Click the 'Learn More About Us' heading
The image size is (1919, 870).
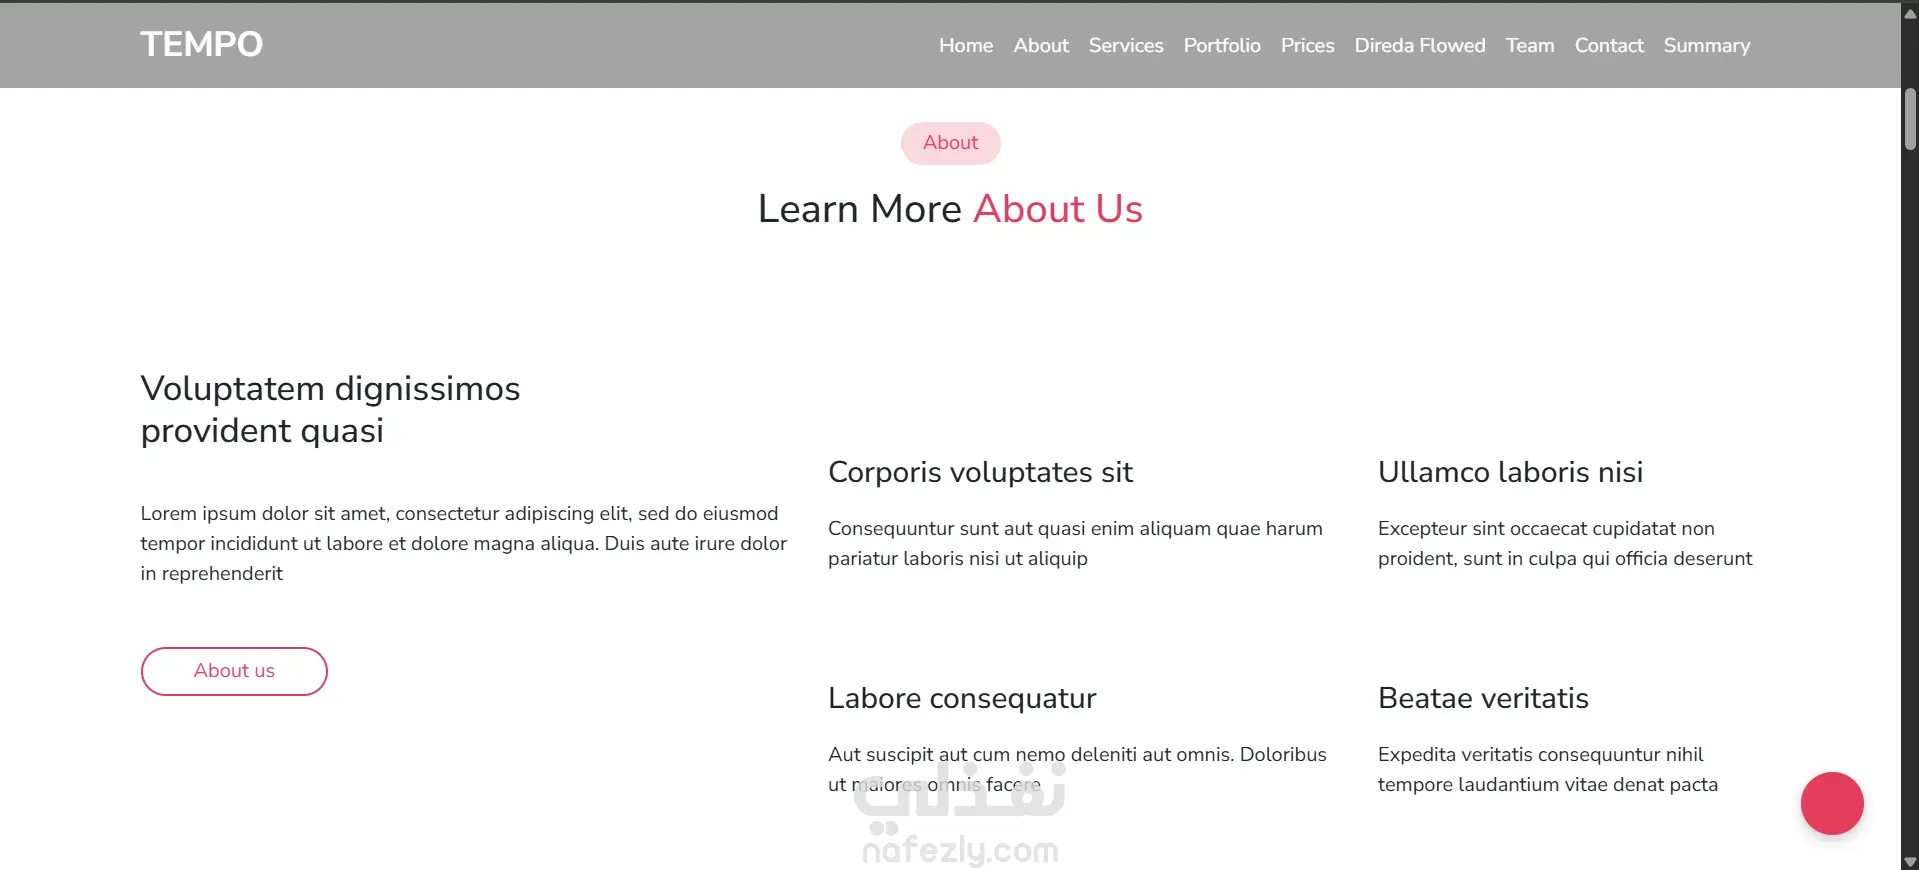click(950, 209)
